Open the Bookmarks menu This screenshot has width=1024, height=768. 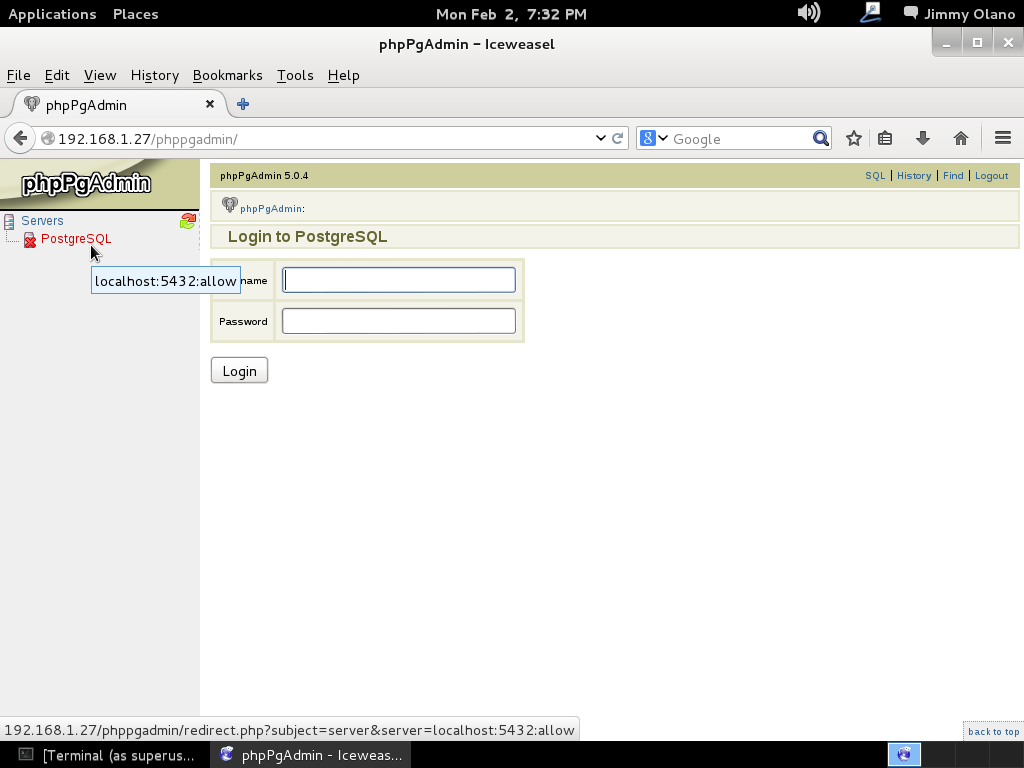(227, 75)
